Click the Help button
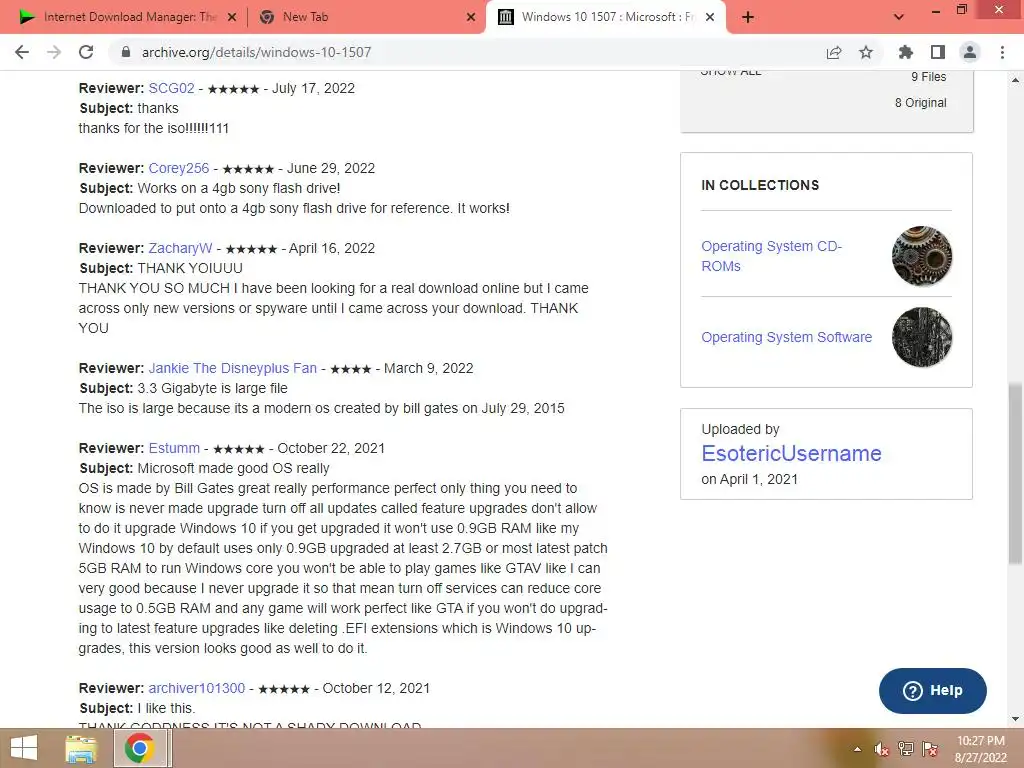 [x=932, y=690]
